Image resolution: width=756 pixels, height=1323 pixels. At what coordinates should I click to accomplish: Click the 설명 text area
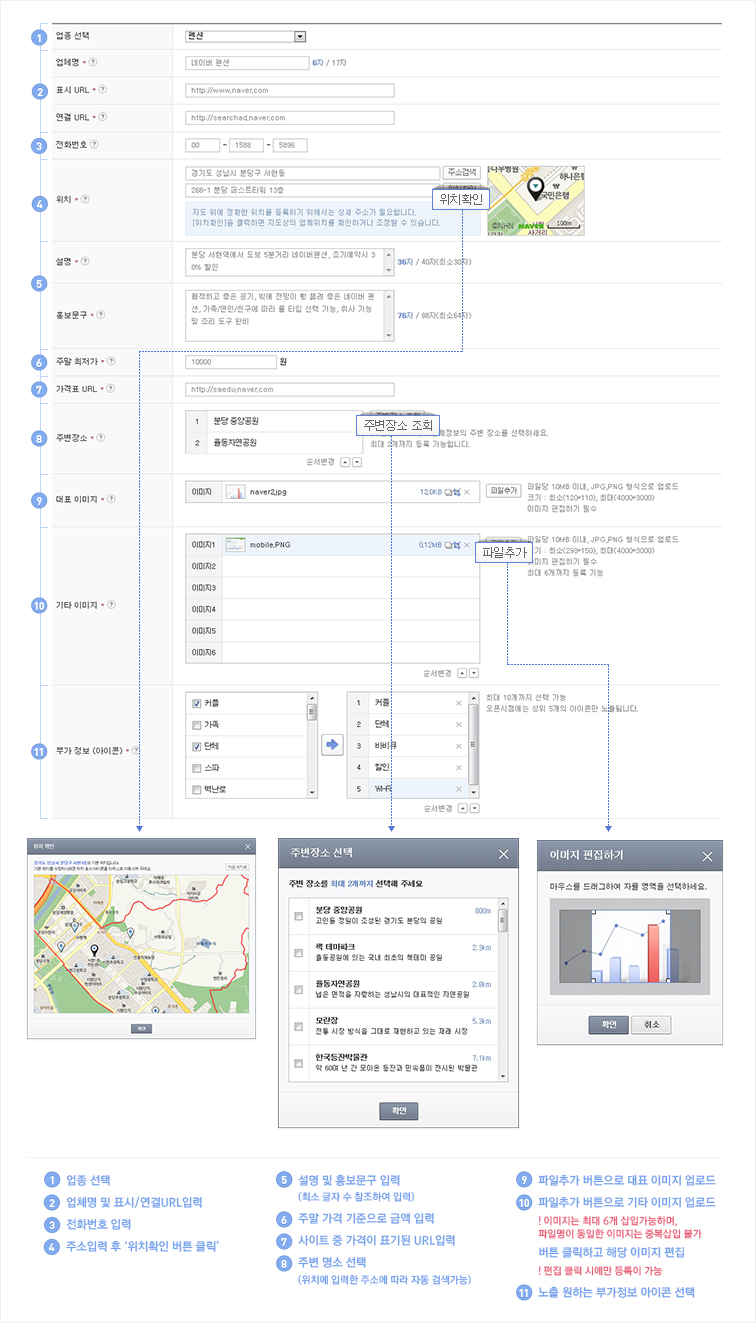coord(289,262)
